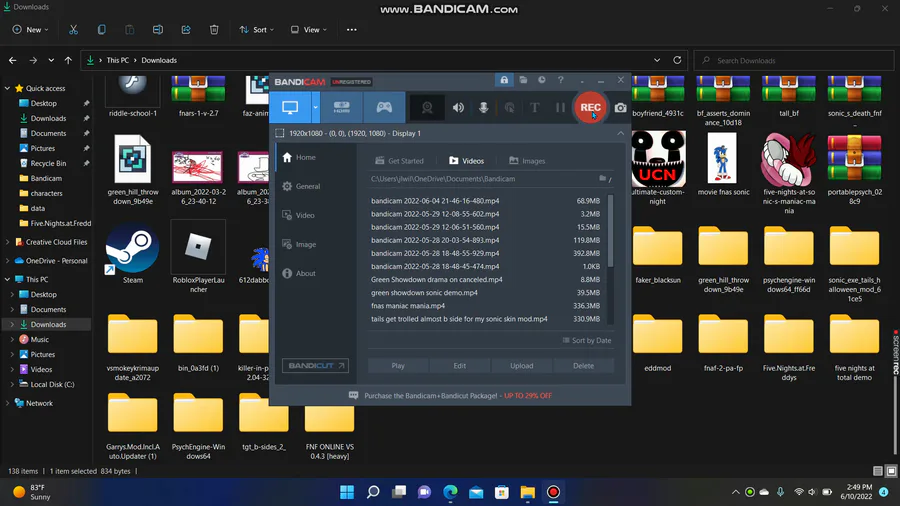The image size is (900, 506).
Task: Open Bandicam output folder icon in title bar
Action: pos(523,80)
